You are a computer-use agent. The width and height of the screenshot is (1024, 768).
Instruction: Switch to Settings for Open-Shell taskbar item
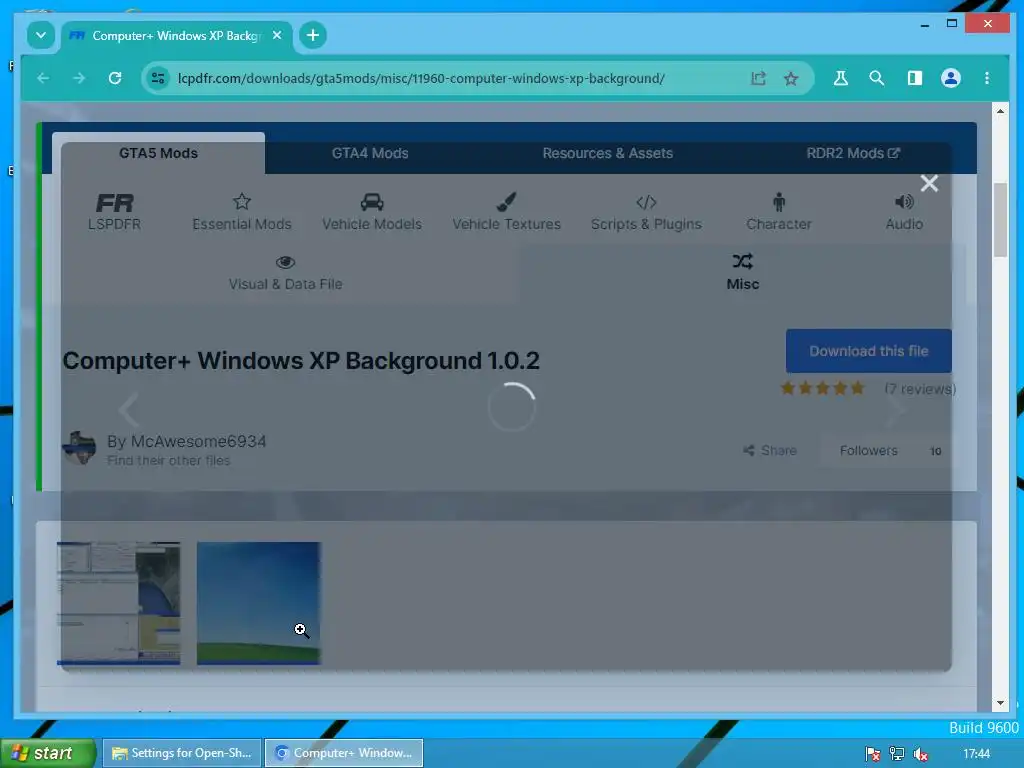pos(182,753)
